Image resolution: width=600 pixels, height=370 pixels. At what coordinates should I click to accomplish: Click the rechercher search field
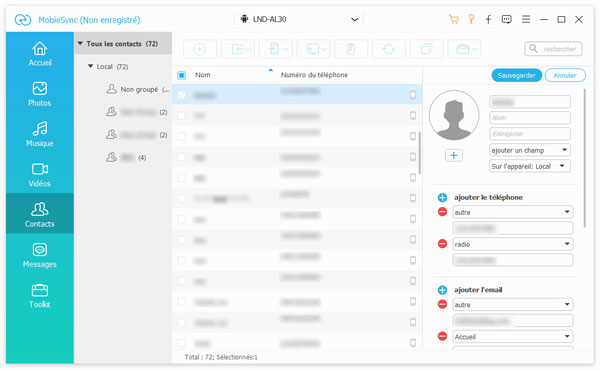coord(553,49)
